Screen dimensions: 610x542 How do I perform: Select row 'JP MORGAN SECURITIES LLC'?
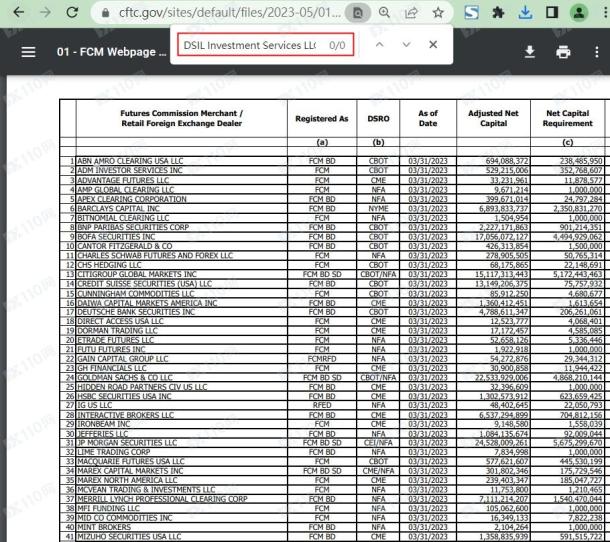click(332, 443)
